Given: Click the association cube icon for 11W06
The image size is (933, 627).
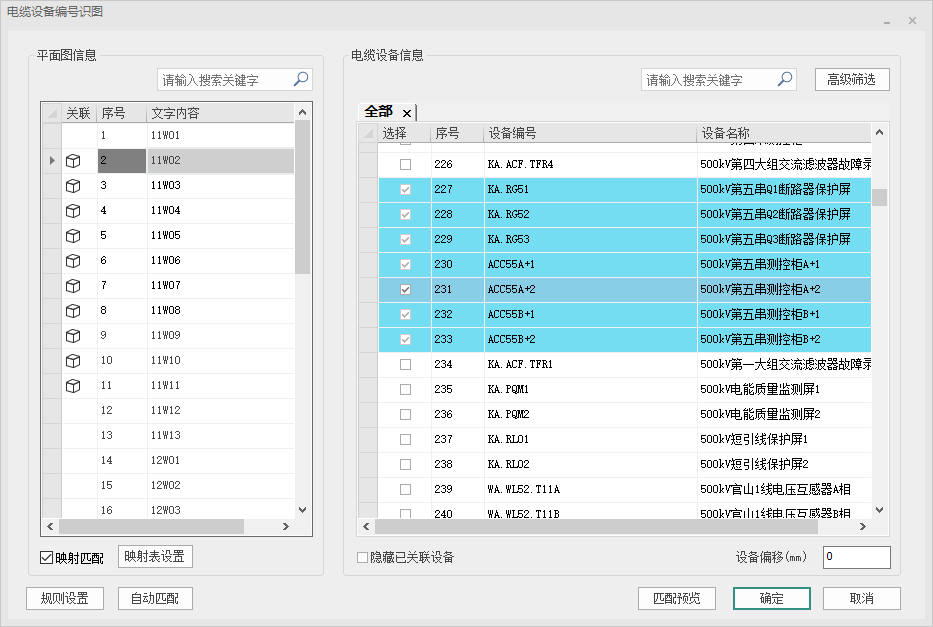Looking at the screenshot, I should [73, 261].
